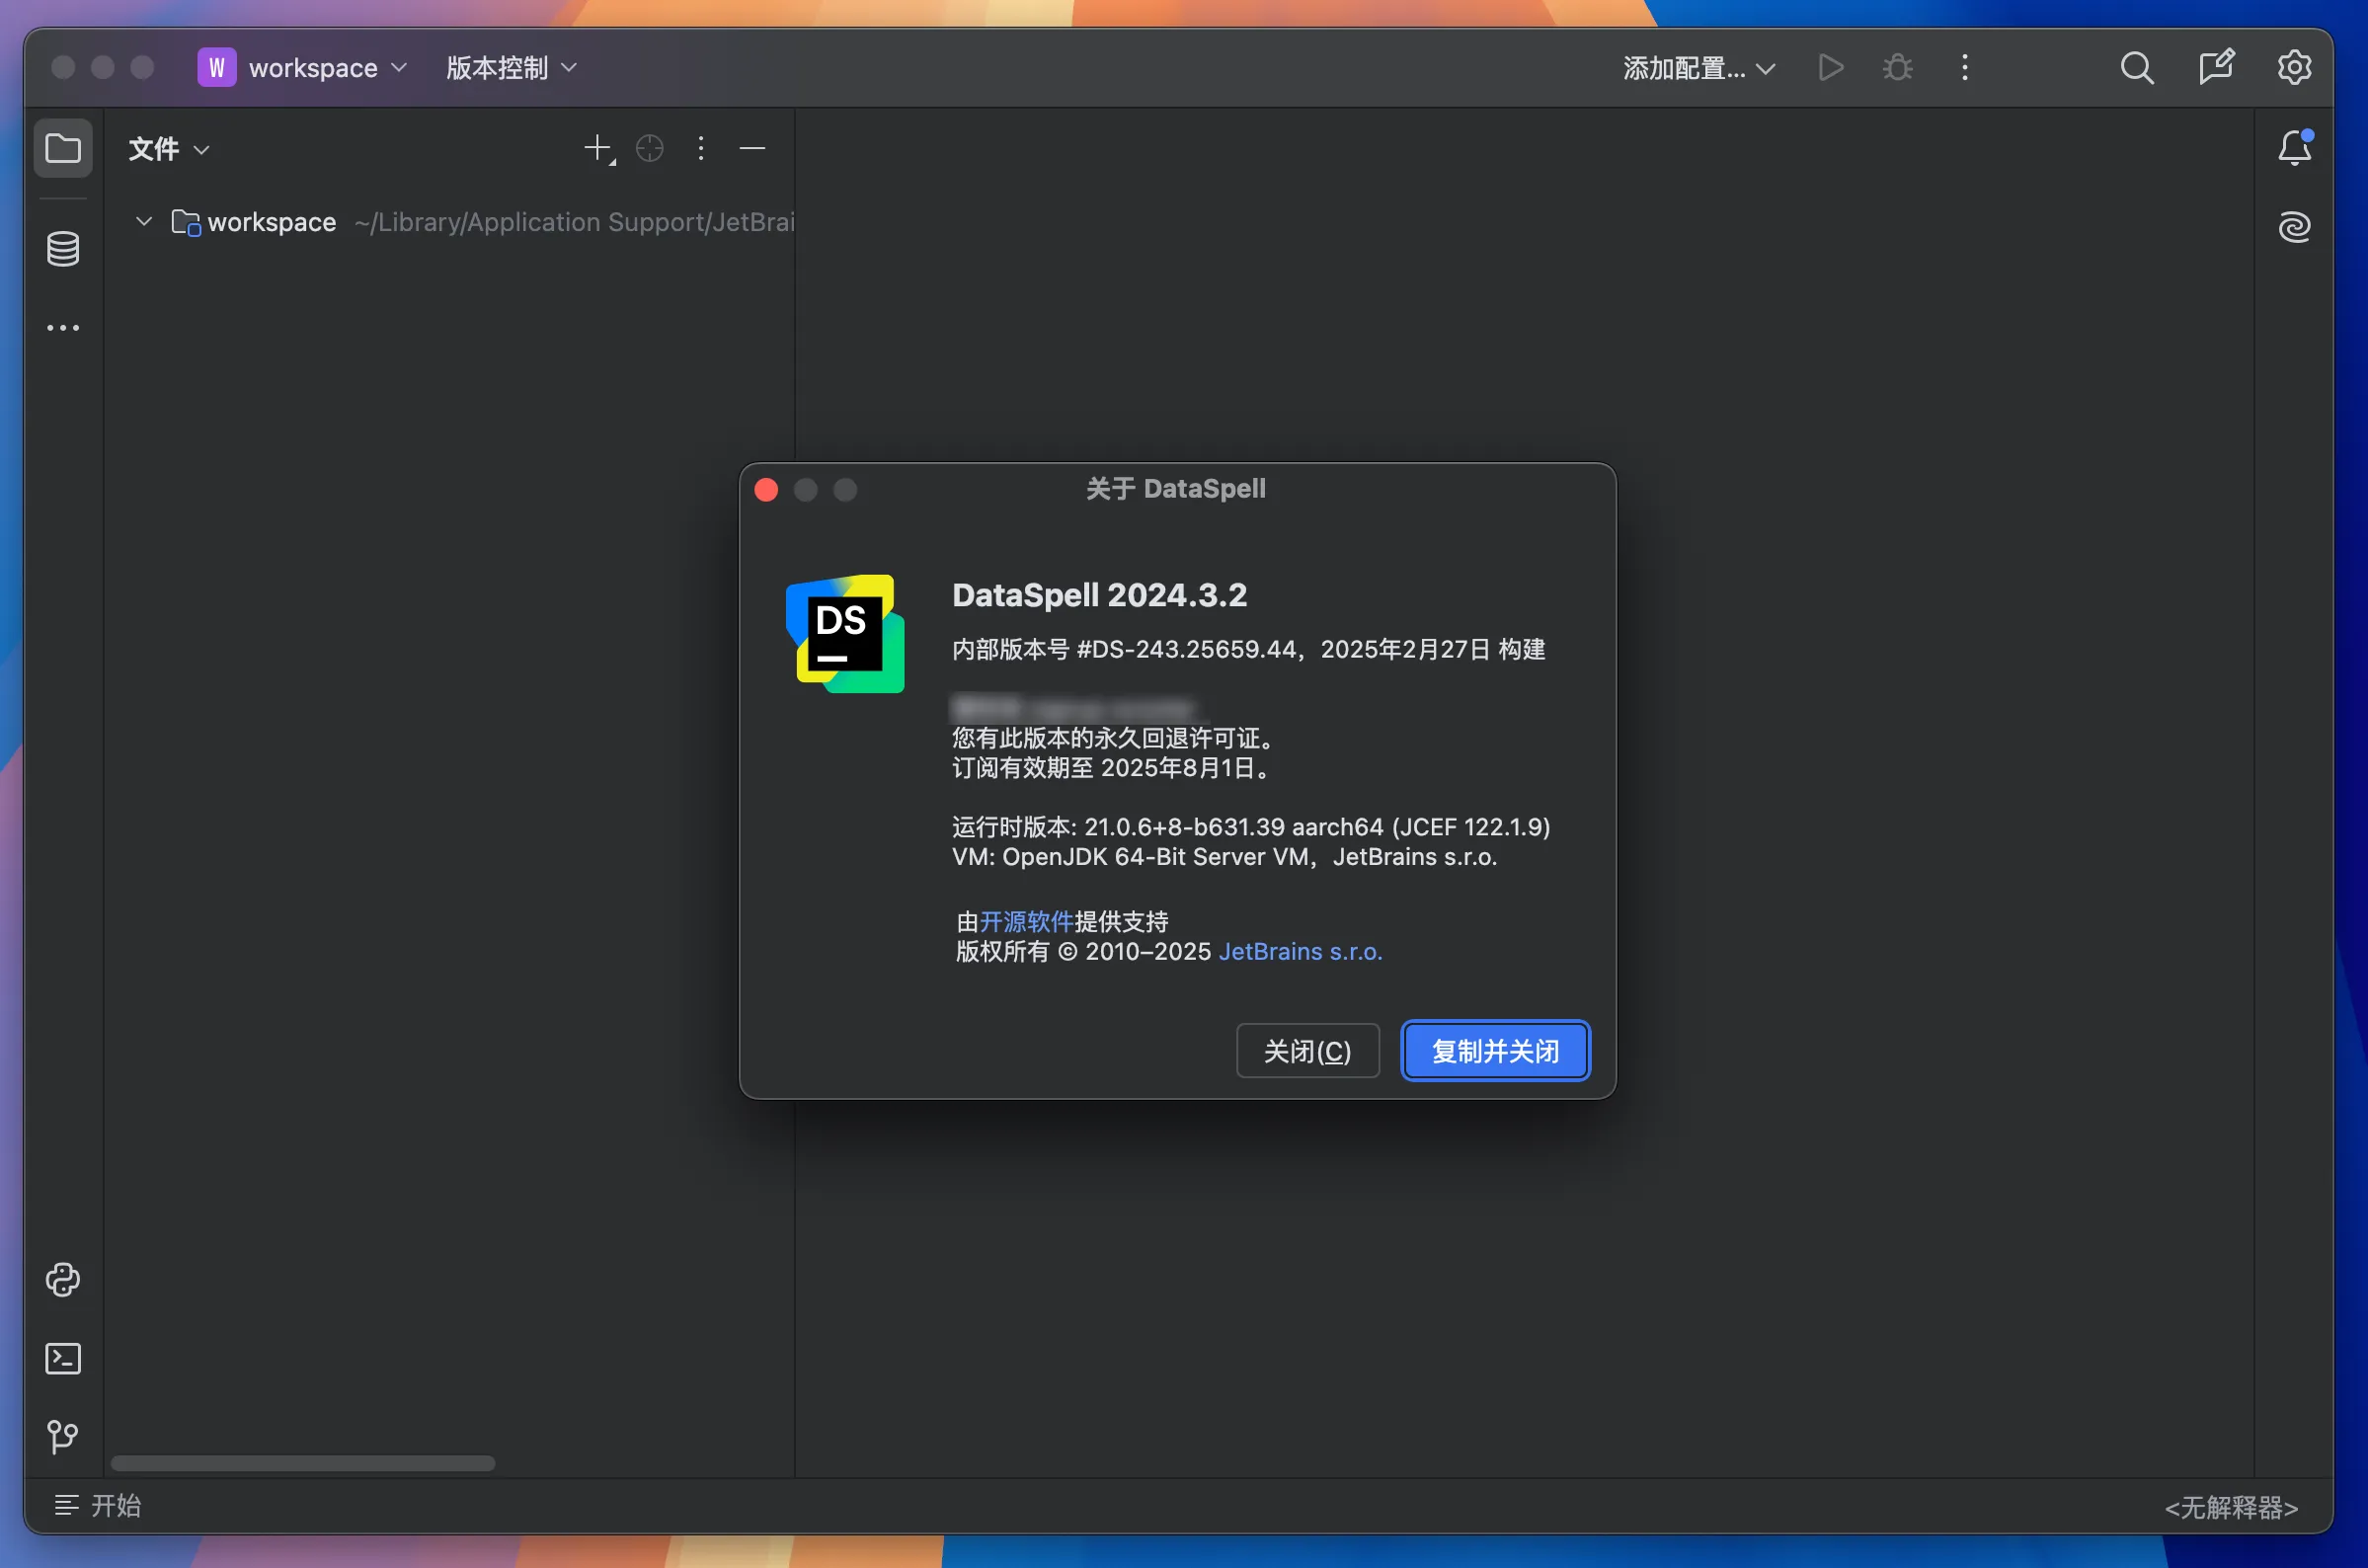Viewport: 2368px width, 1568px height.
Task: Click the DataSpell 2024.3.2 title text
Action: (x=1099, y=595)
